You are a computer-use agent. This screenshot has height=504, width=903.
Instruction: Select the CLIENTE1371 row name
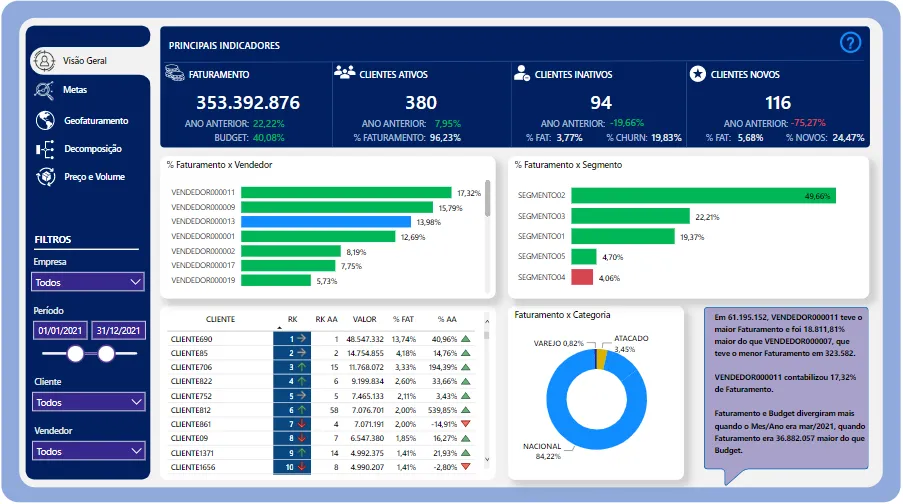(x=192, y=453)
